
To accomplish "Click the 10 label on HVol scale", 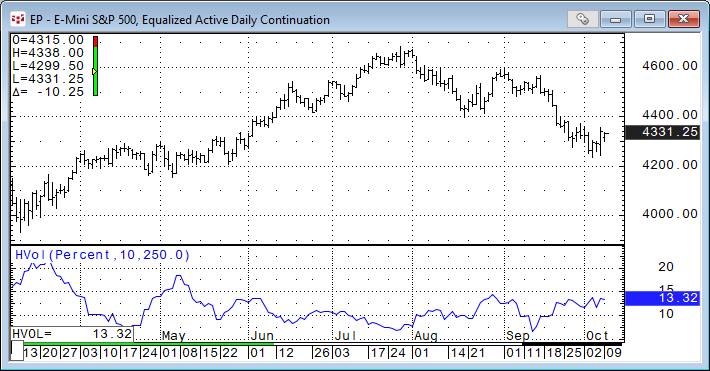I will [666, 314].
